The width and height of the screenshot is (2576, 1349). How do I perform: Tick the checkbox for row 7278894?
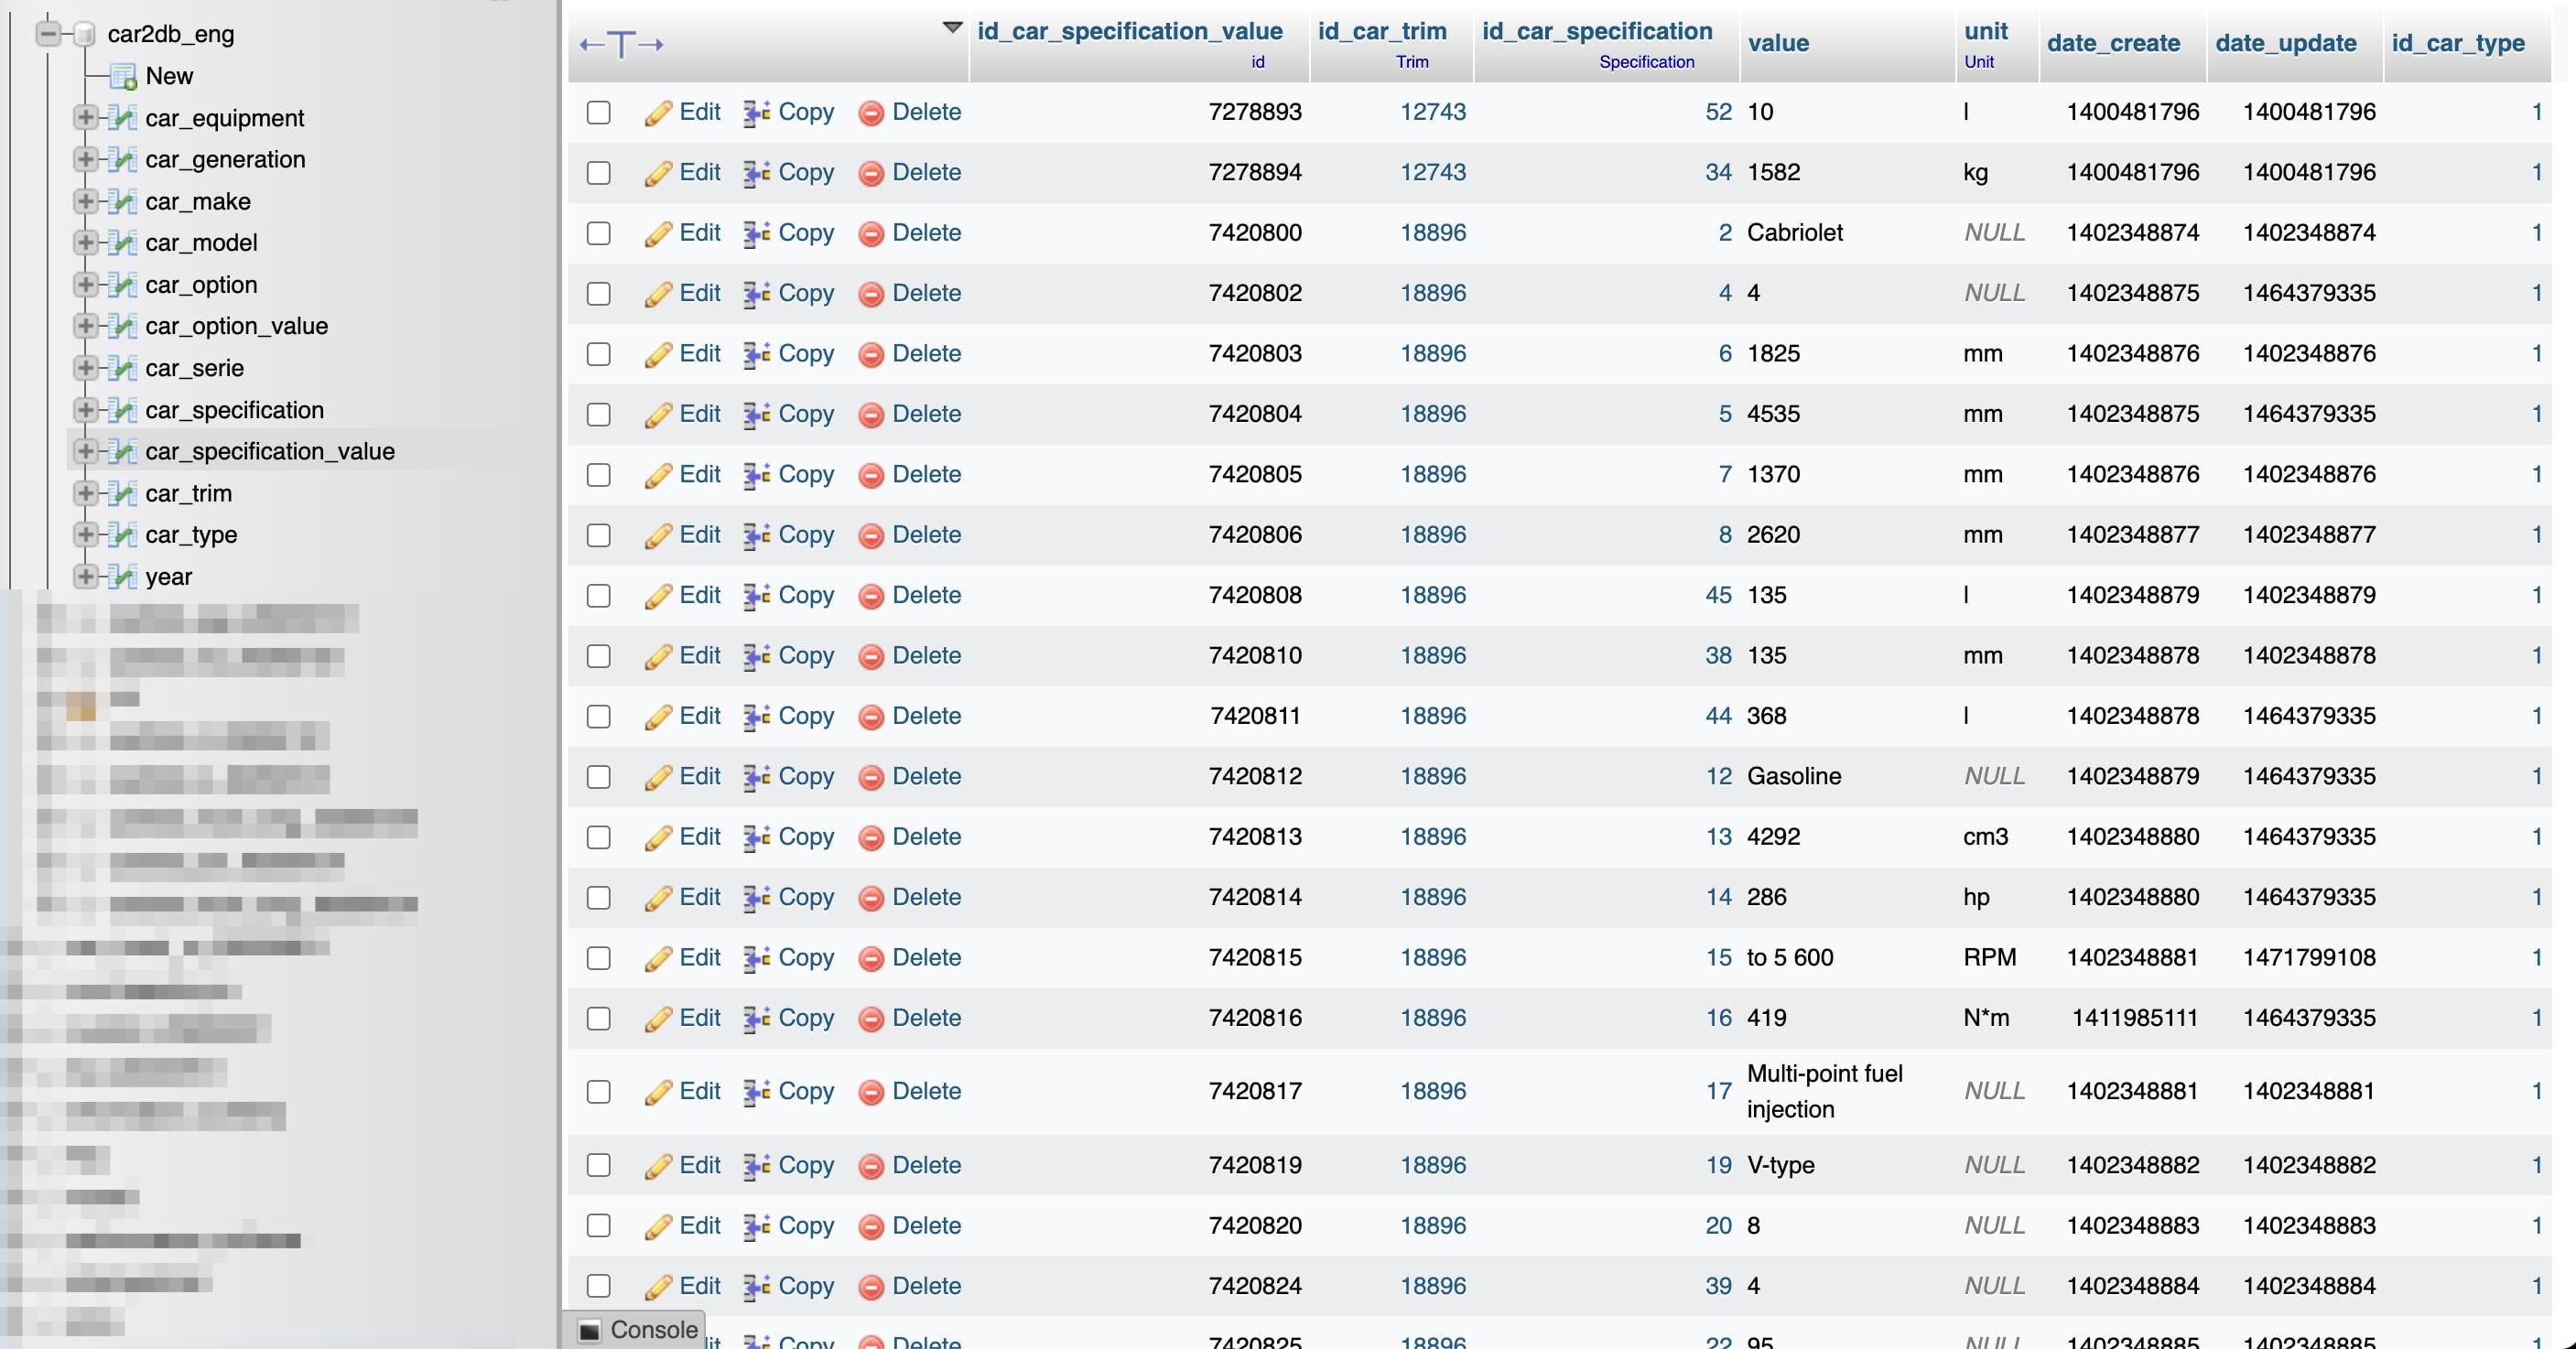pos(598,173)
